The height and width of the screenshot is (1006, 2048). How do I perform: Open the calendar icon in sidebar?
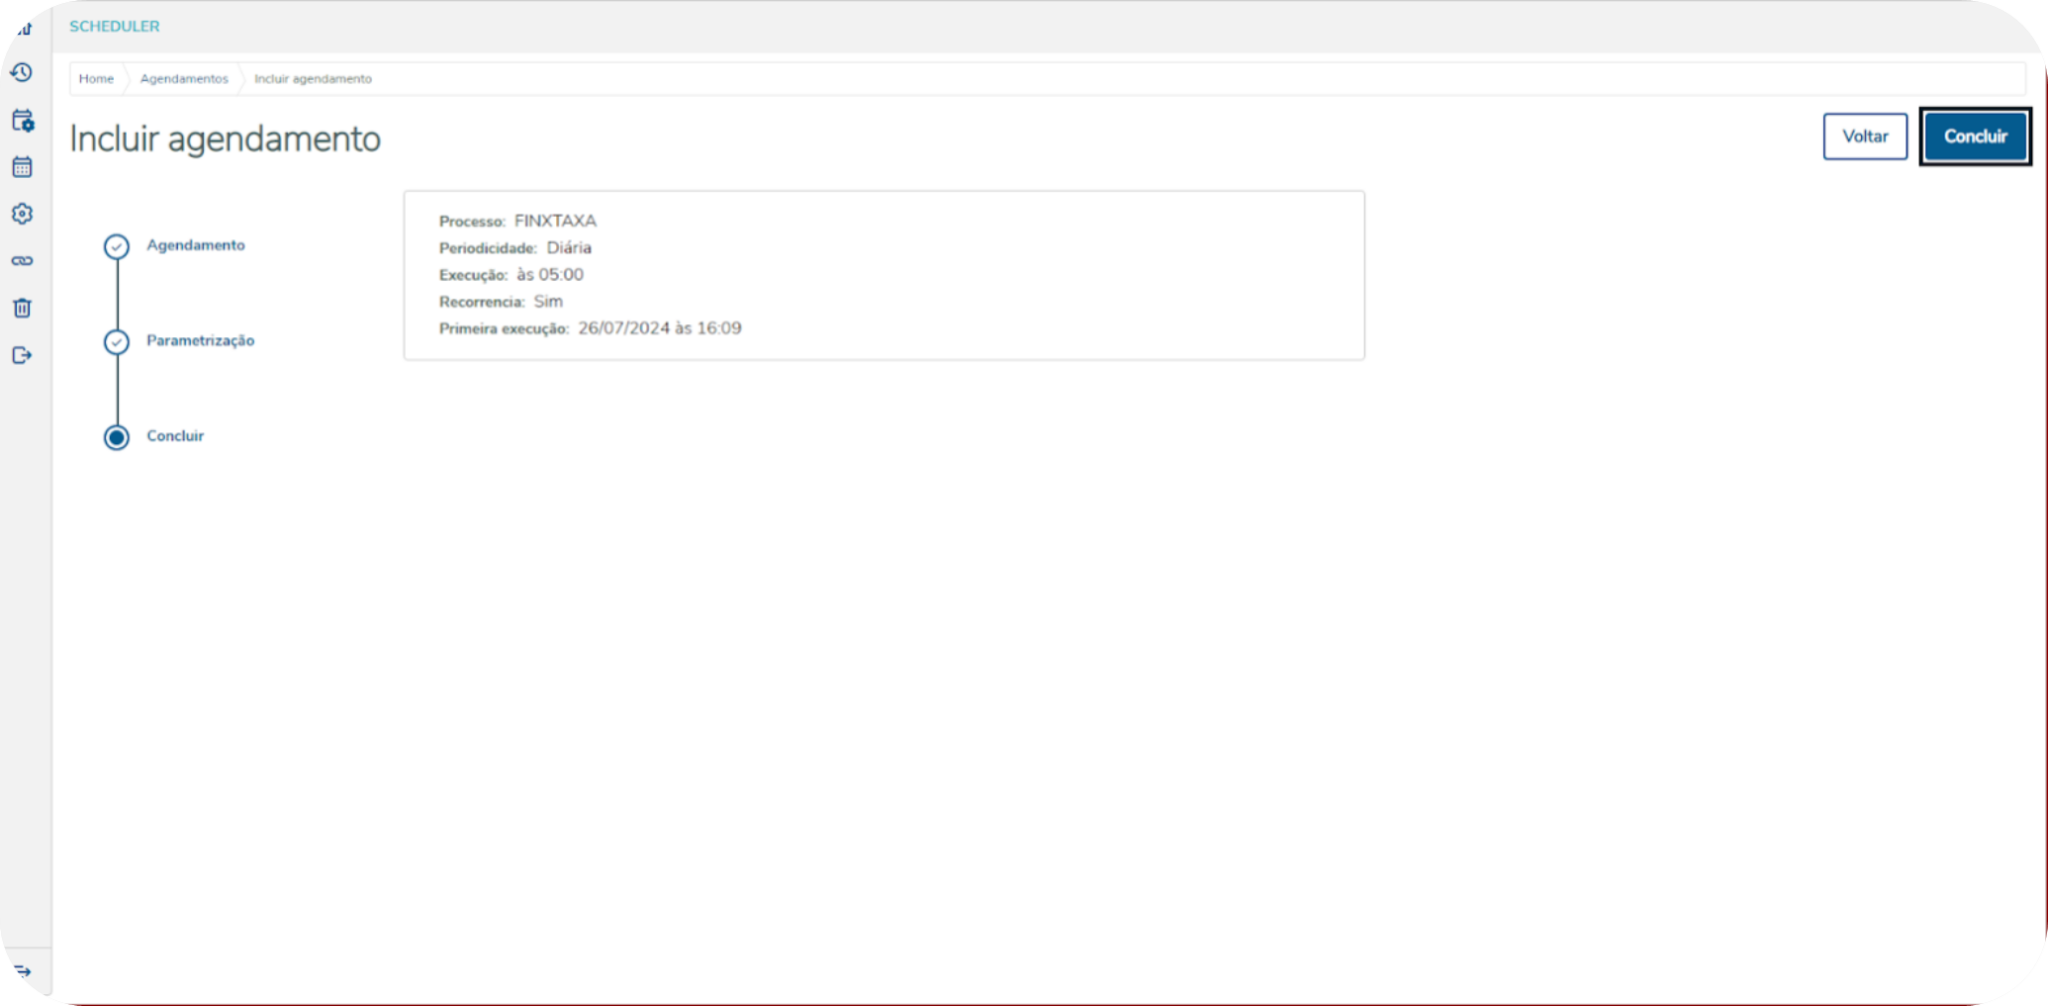pos(22,167)
